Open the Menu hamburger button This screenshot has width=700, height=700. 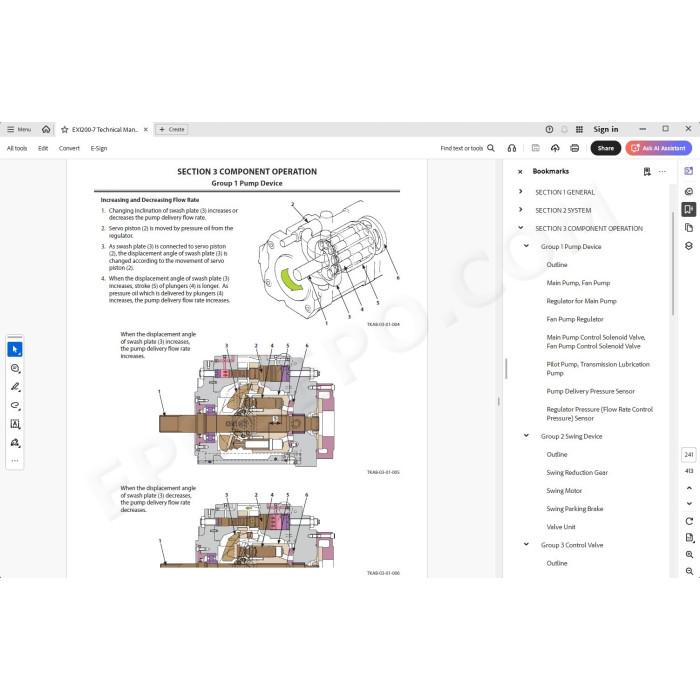coord(19,129)
